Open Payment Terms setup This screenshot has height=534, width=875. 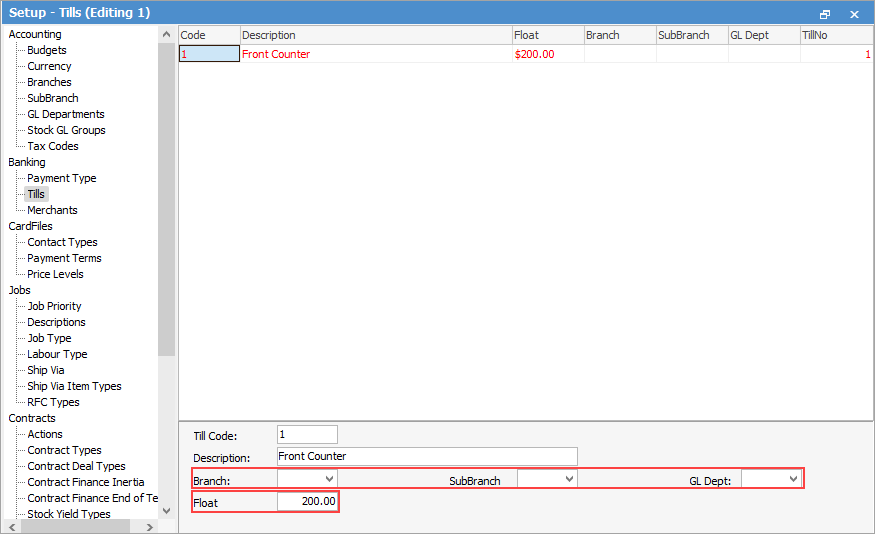64,258
